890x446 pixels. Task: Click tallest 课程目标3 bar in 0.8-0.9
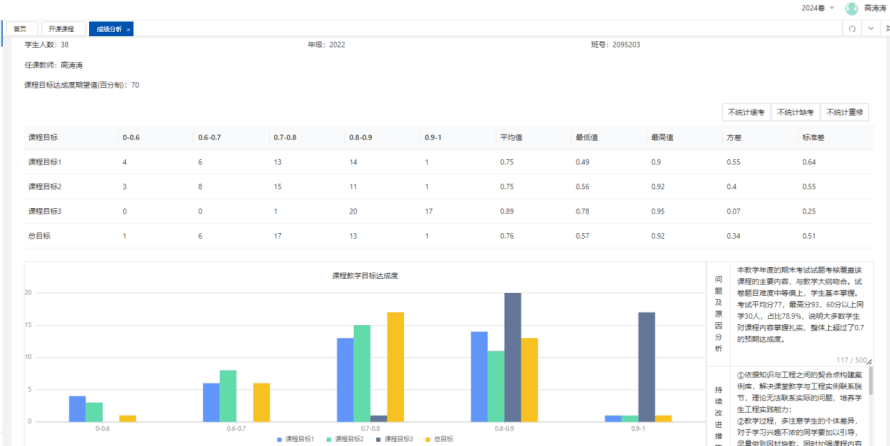(x=512, y=358)
